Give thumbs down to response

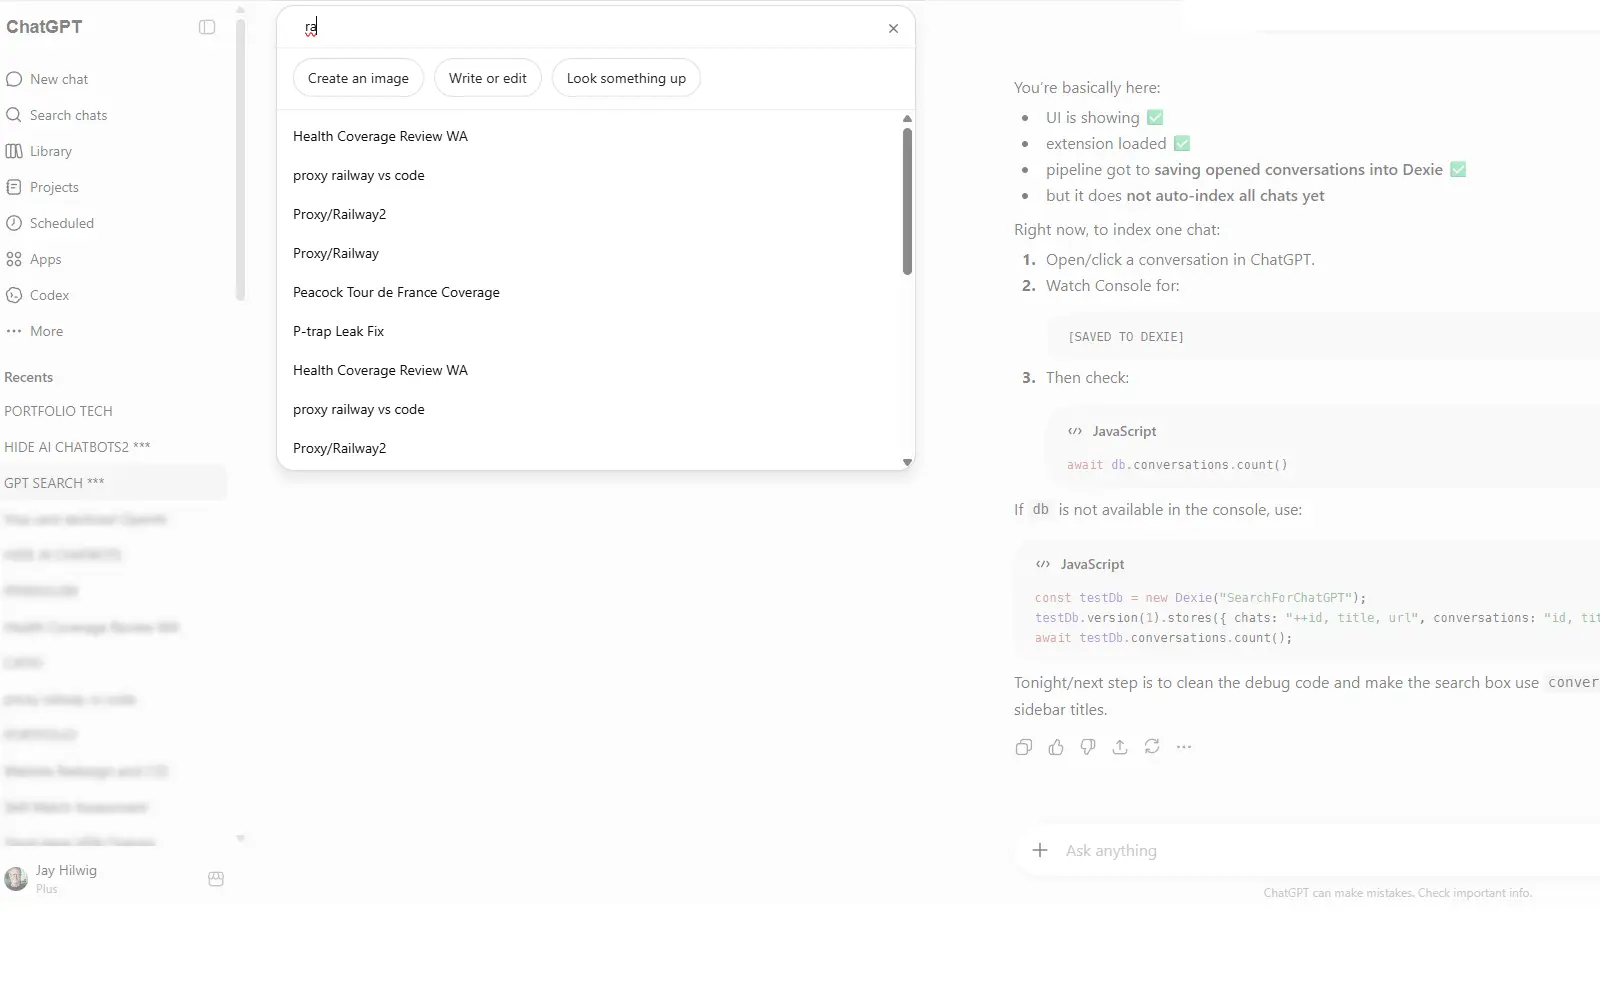1088,747
